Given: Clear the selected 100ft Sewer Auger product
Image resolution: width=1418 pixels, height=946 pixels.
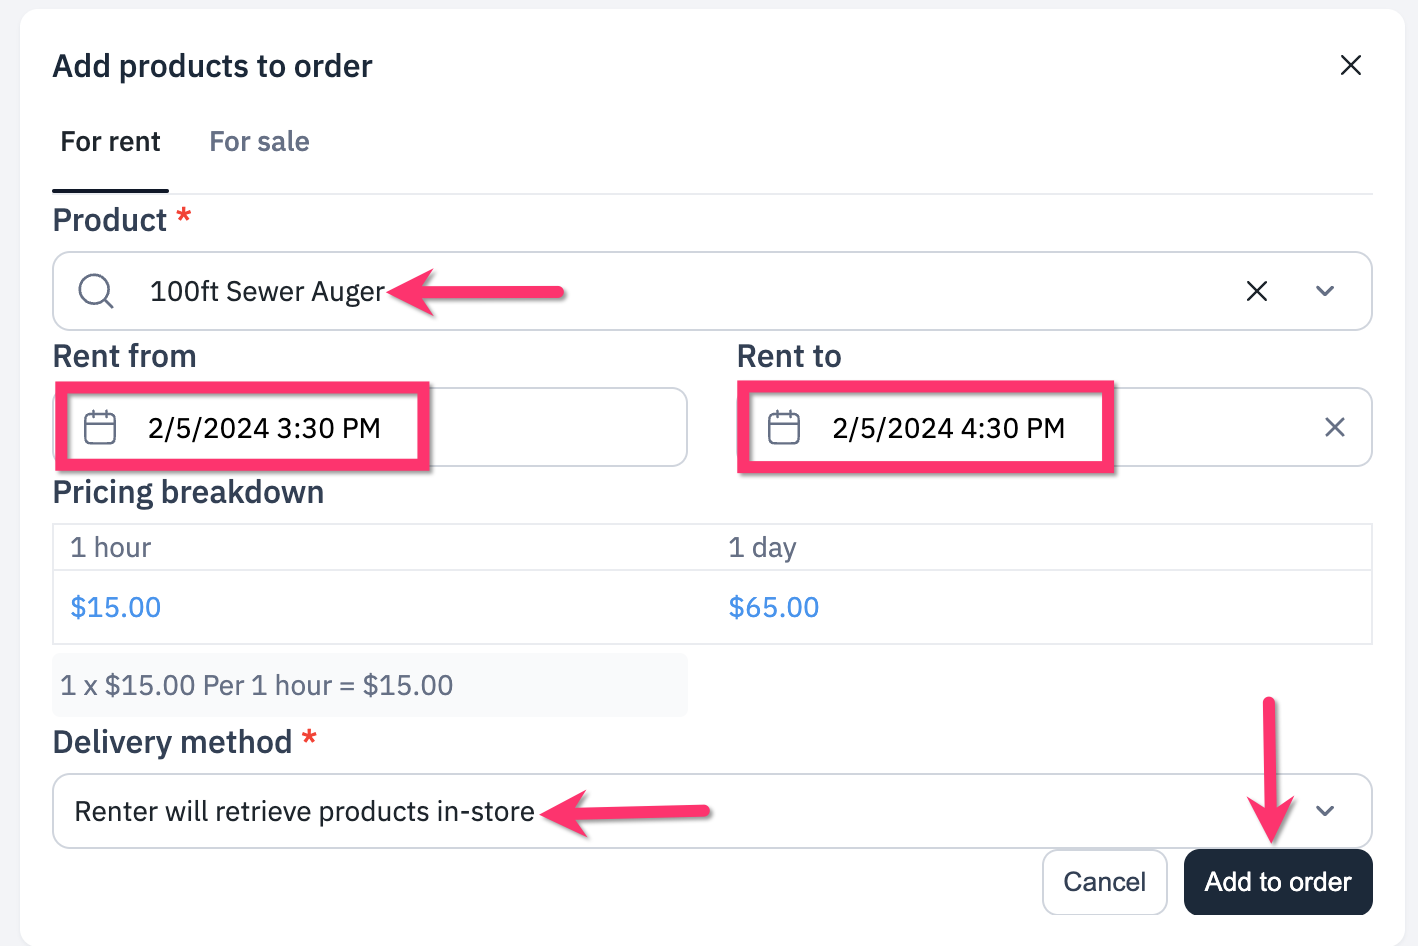Looking at the screenshot, I should (x=1257, y=291).
